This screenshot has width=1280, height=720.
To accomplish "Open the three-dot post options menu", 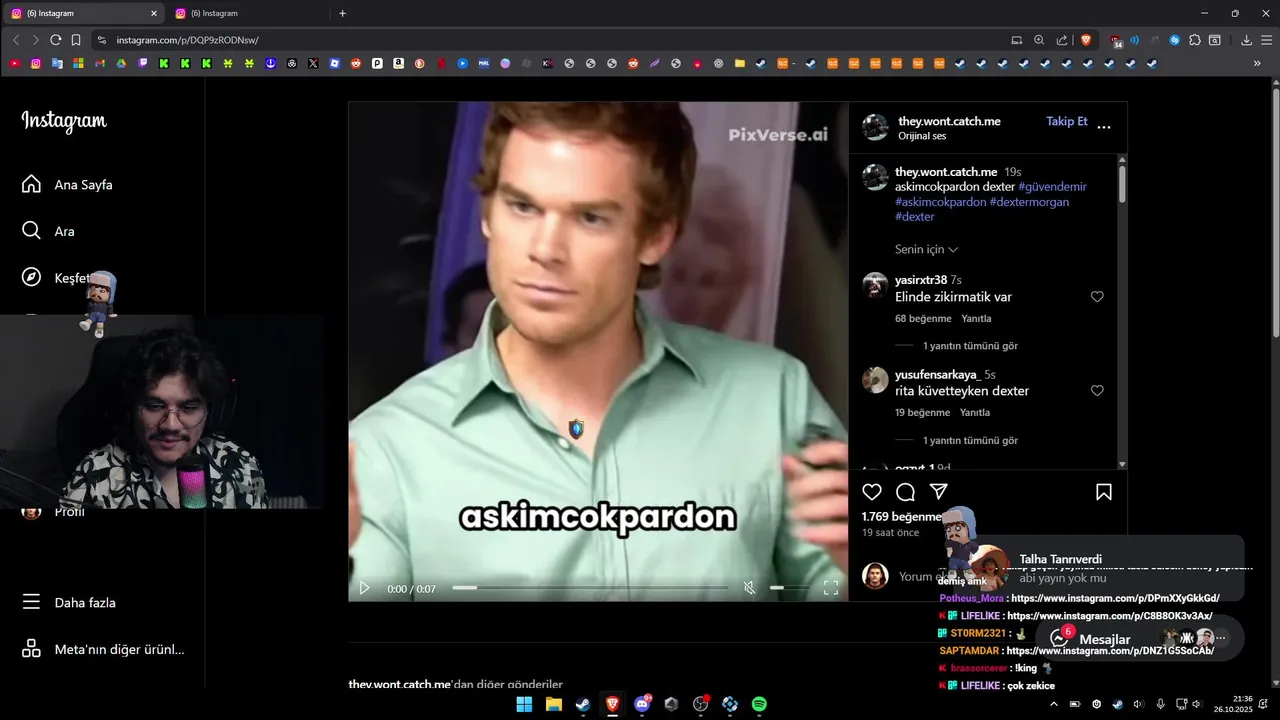I will [1104, 127].
